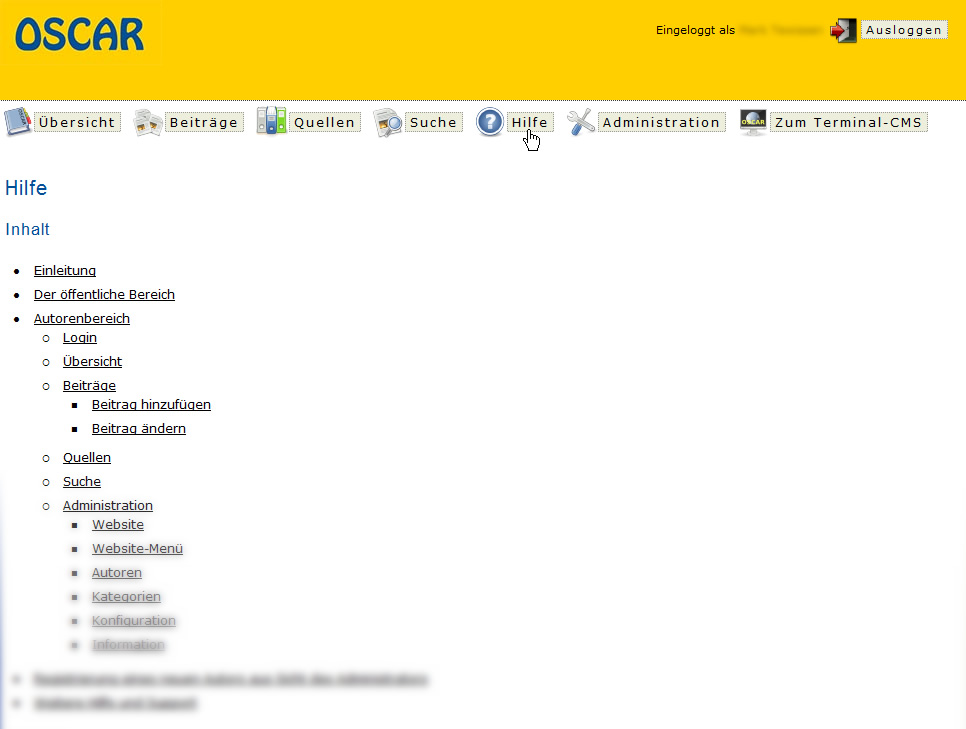The width and height of the screenshot is (966, 729).
Task: Open the Login help topic
Action: (80, 338)
